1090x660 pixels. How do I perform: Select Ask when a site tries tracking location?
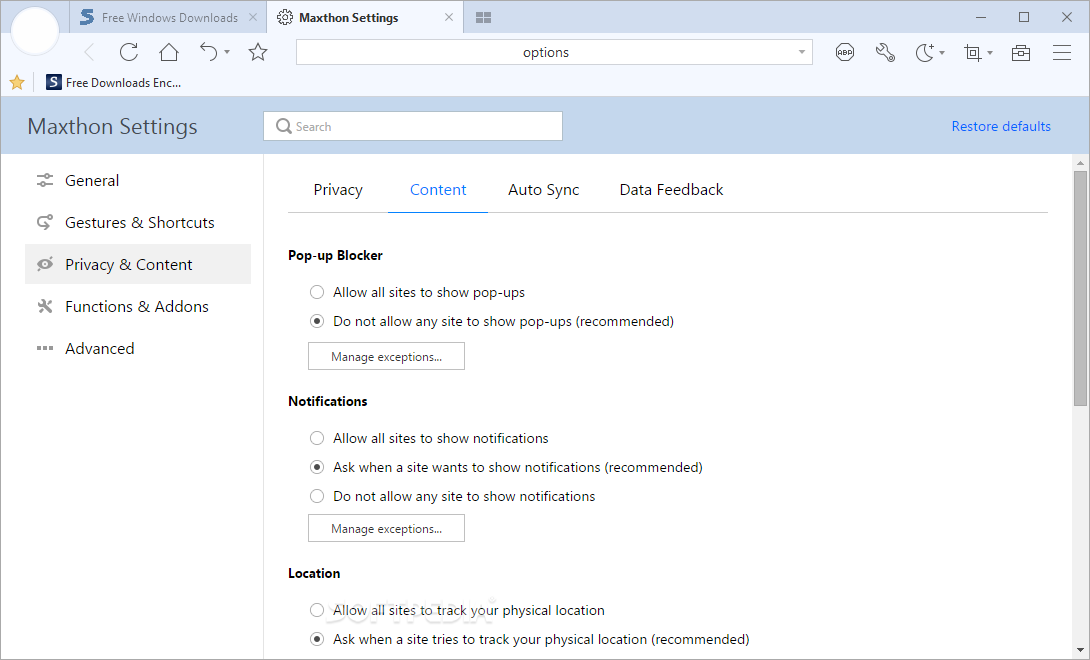pos(317,639)
